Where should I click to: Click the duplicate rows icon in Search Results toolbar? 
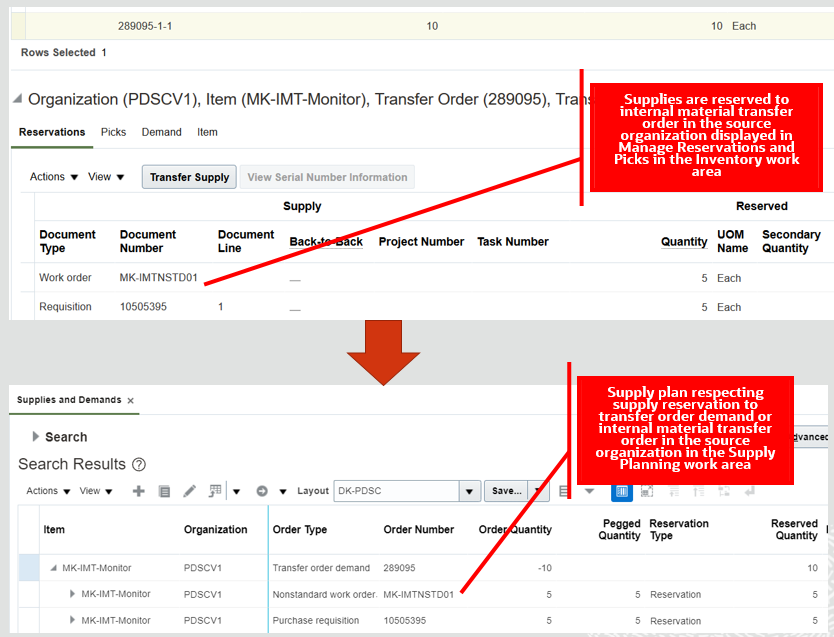point(164,491)
